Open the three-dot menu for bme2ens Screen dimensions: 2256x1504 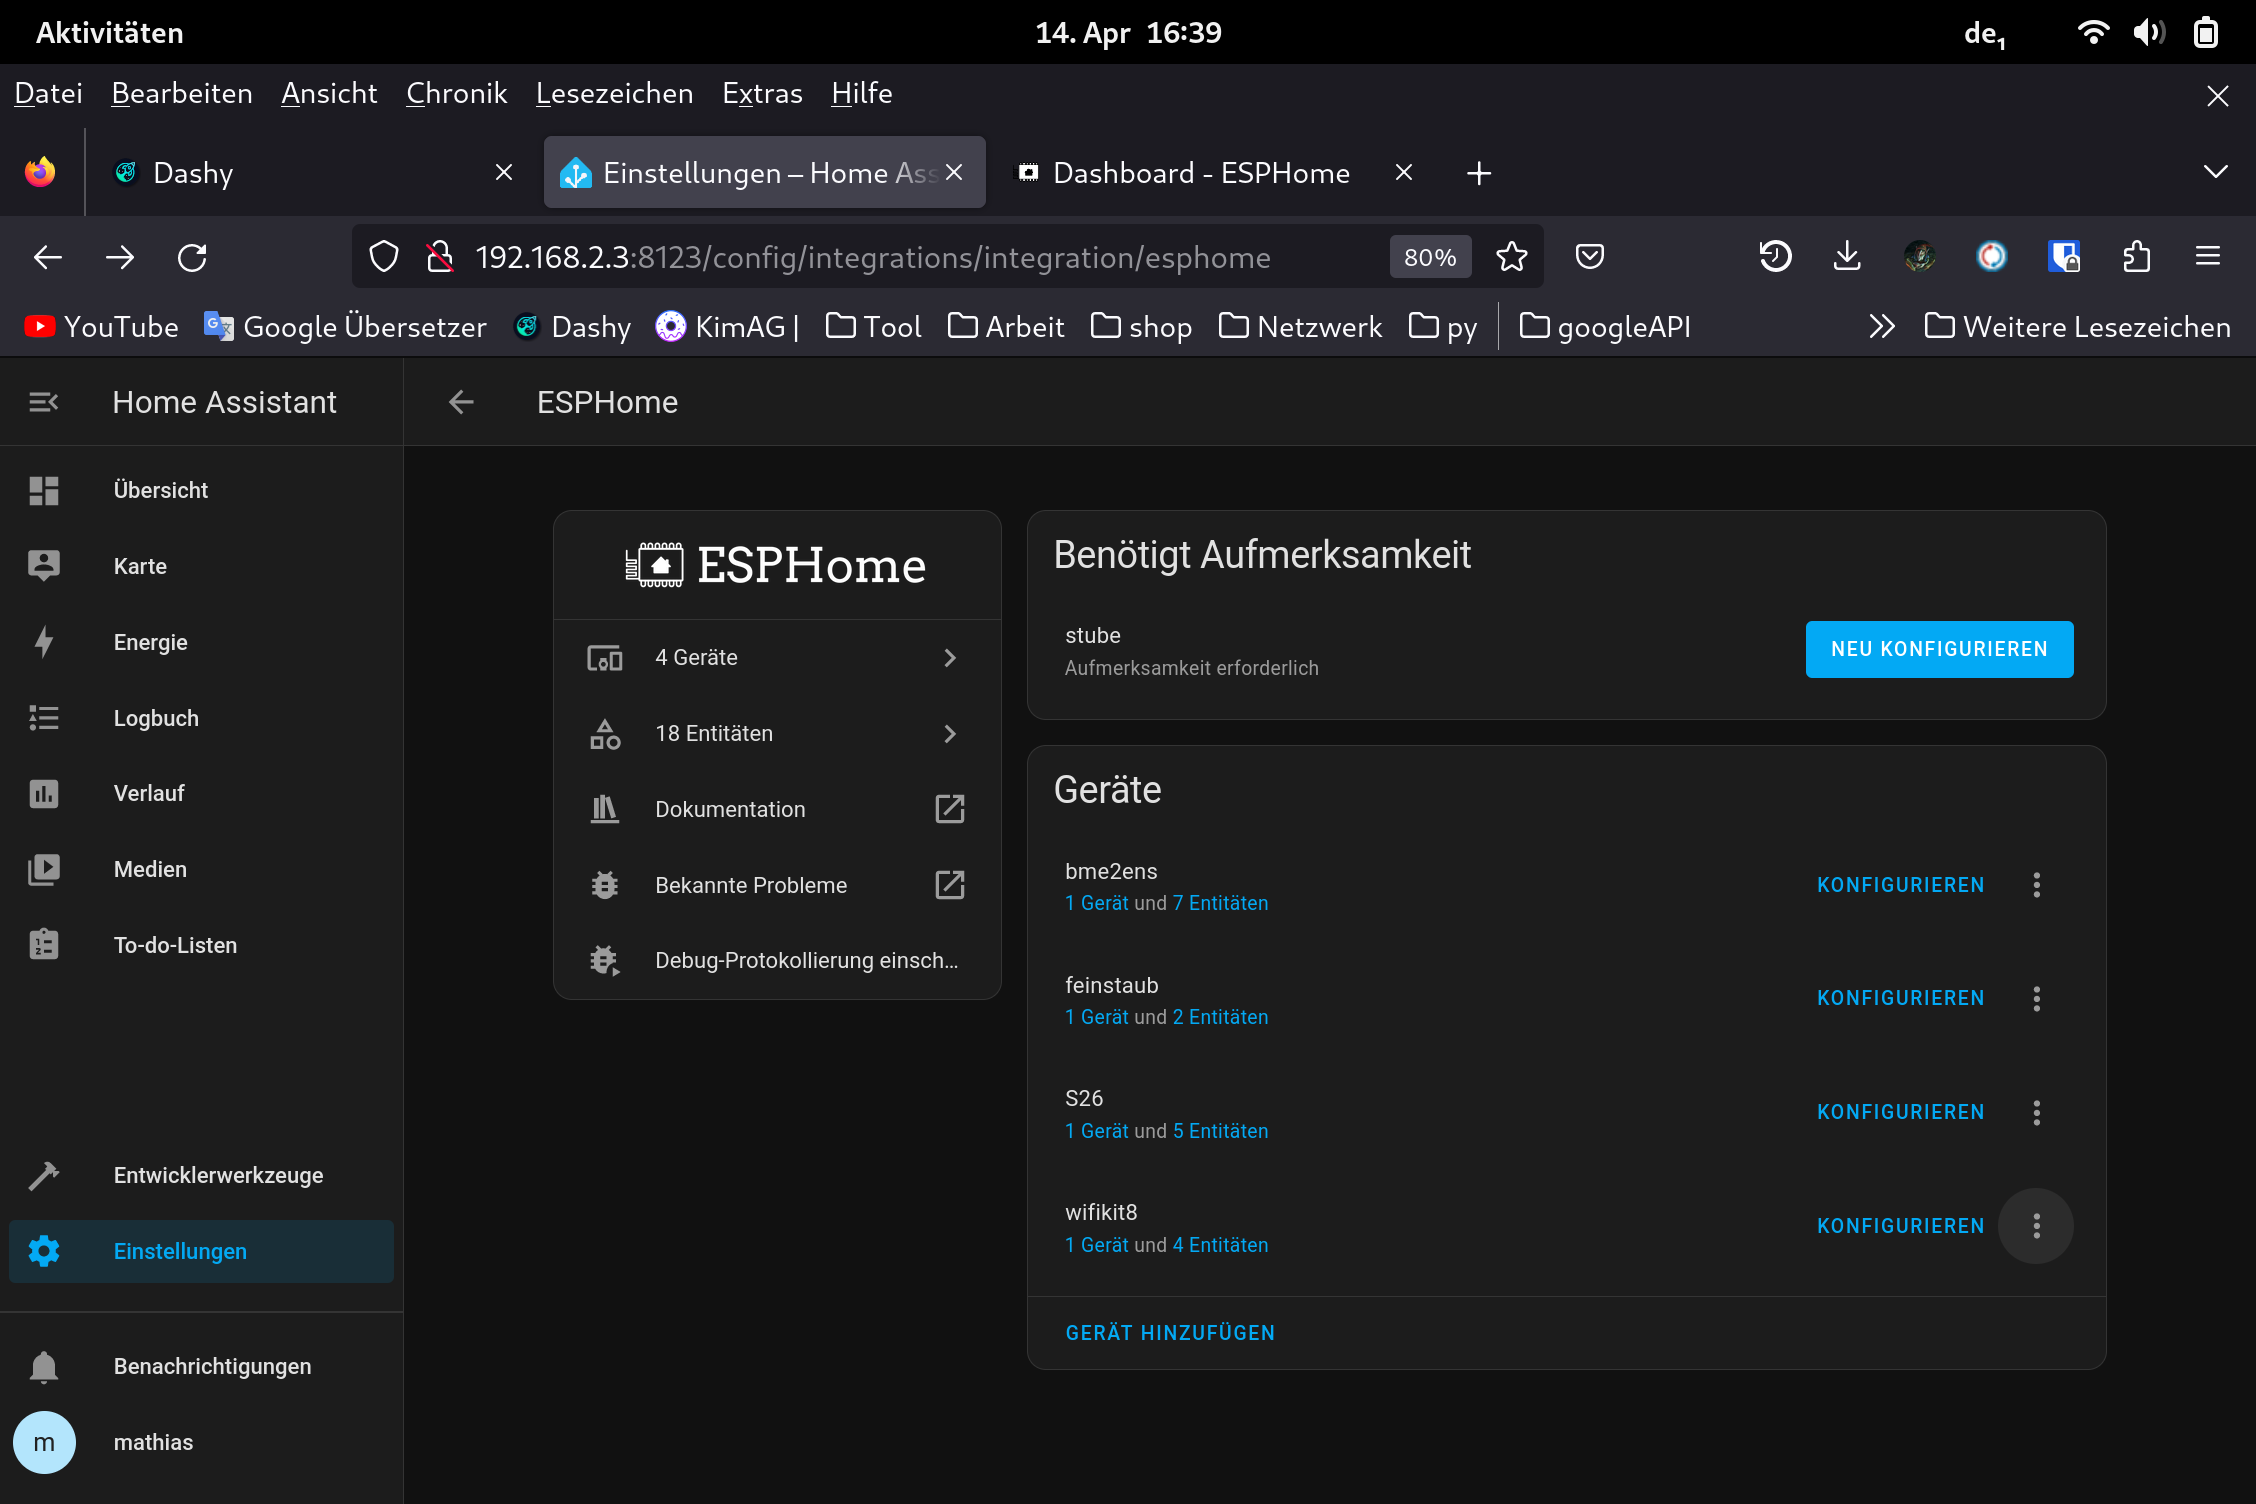pyautogui.click(x=2036, y=885)
